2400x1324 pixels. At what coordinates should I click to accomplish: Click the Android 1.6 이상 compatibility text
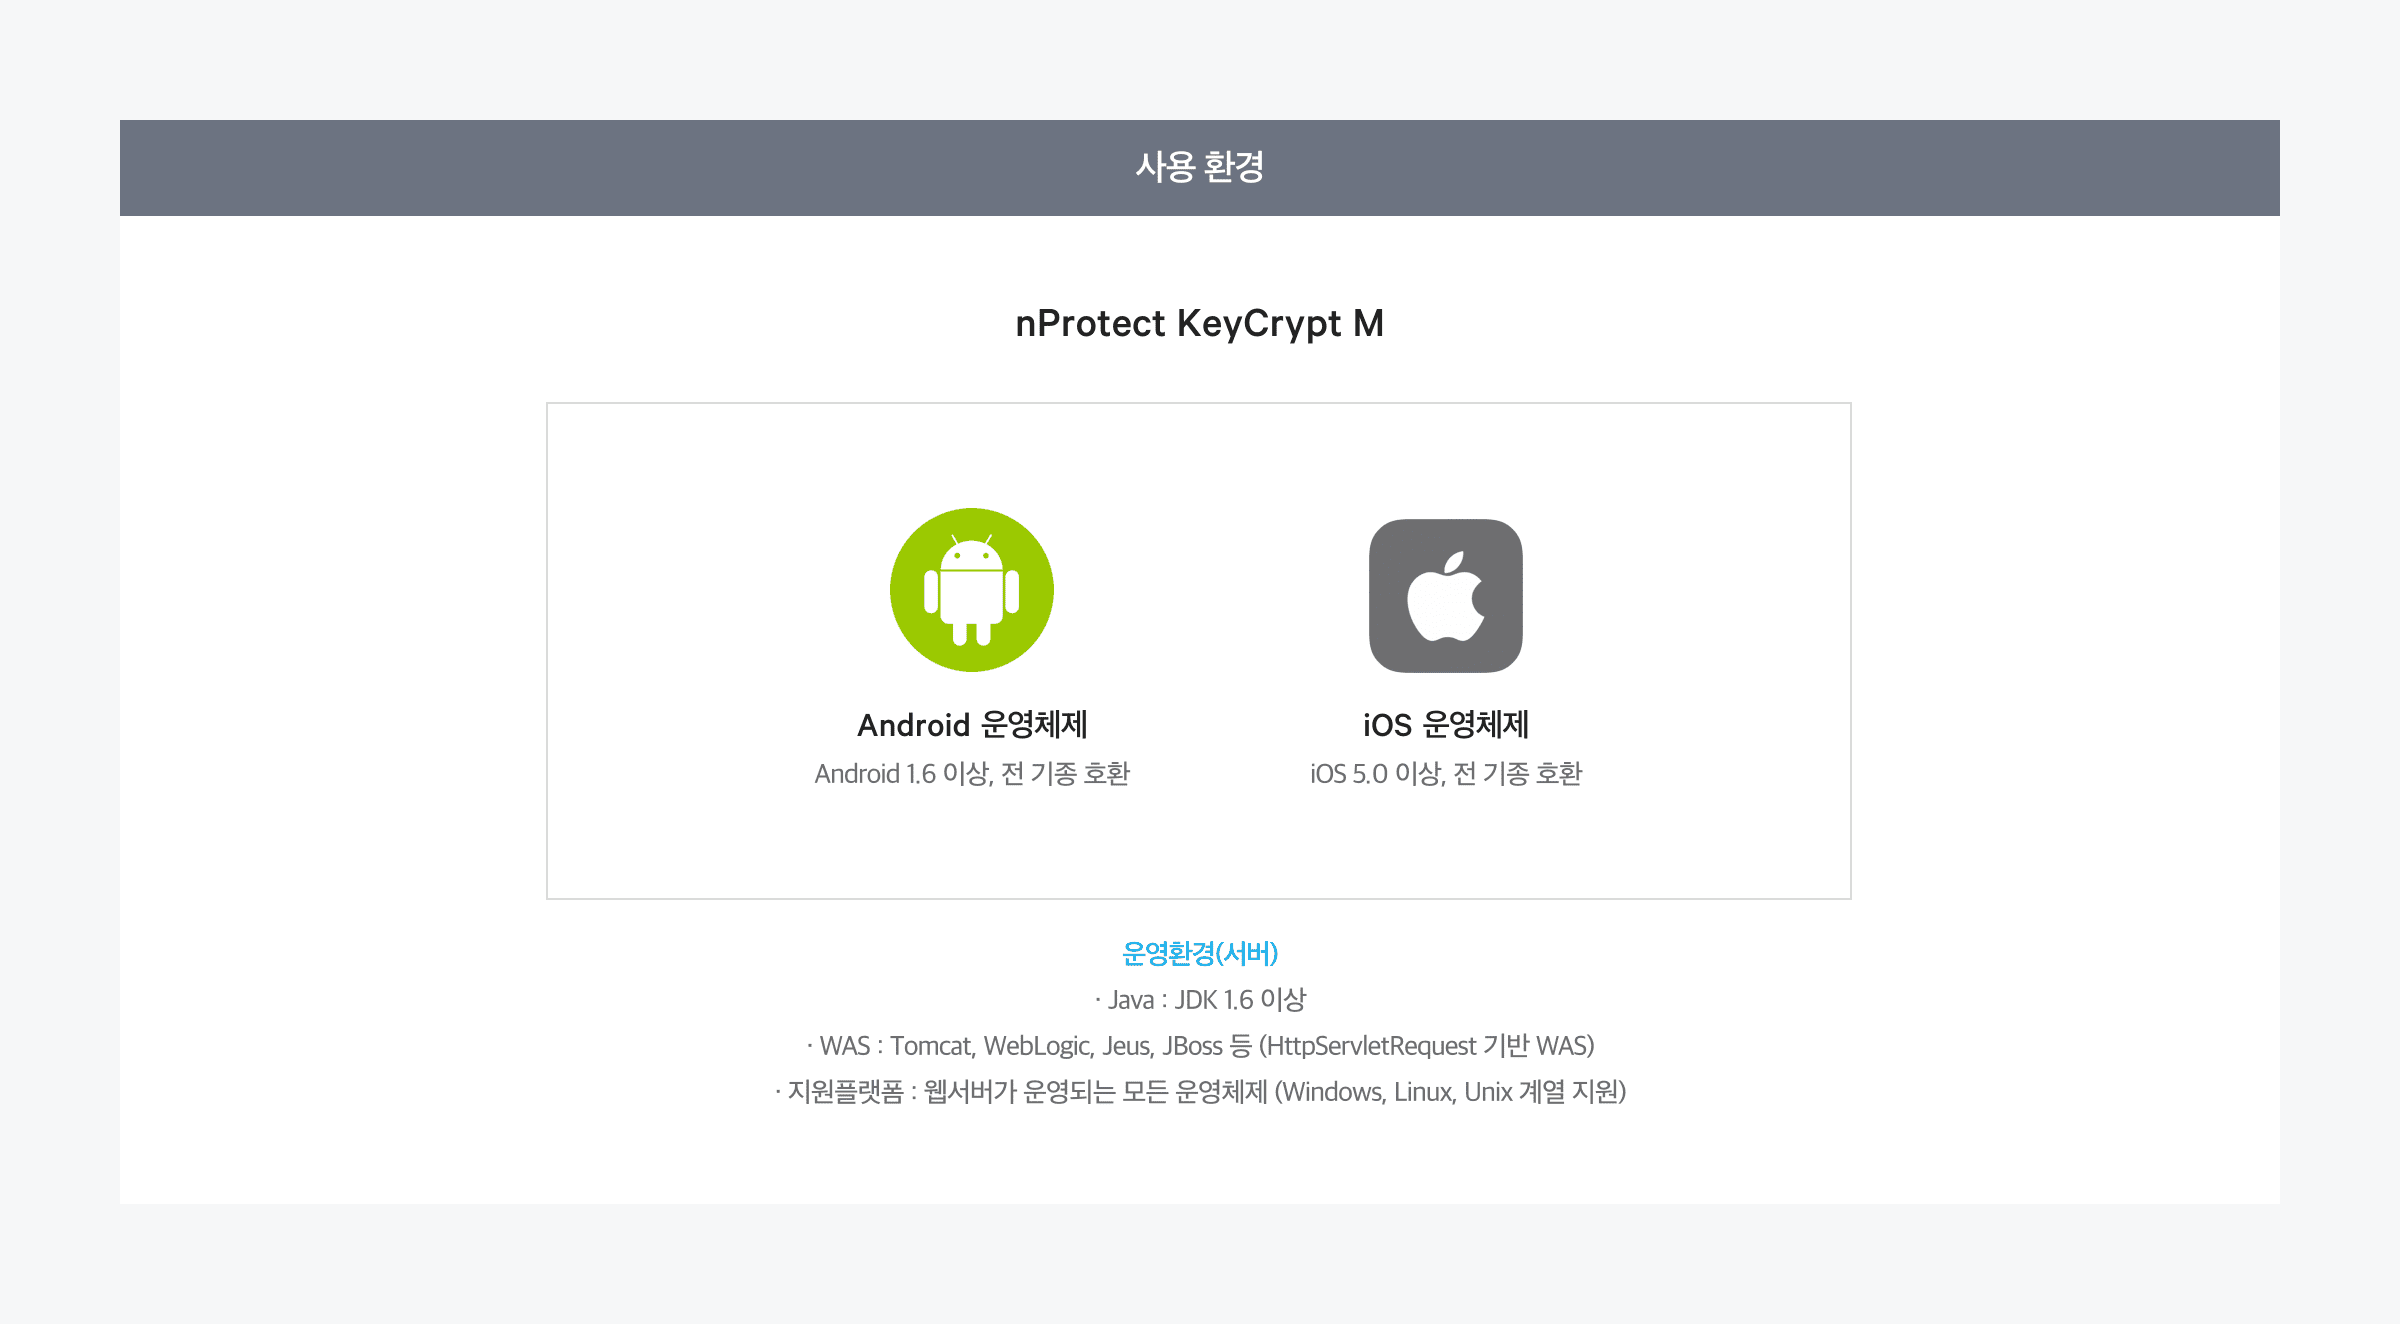click(x=972, y=774)
